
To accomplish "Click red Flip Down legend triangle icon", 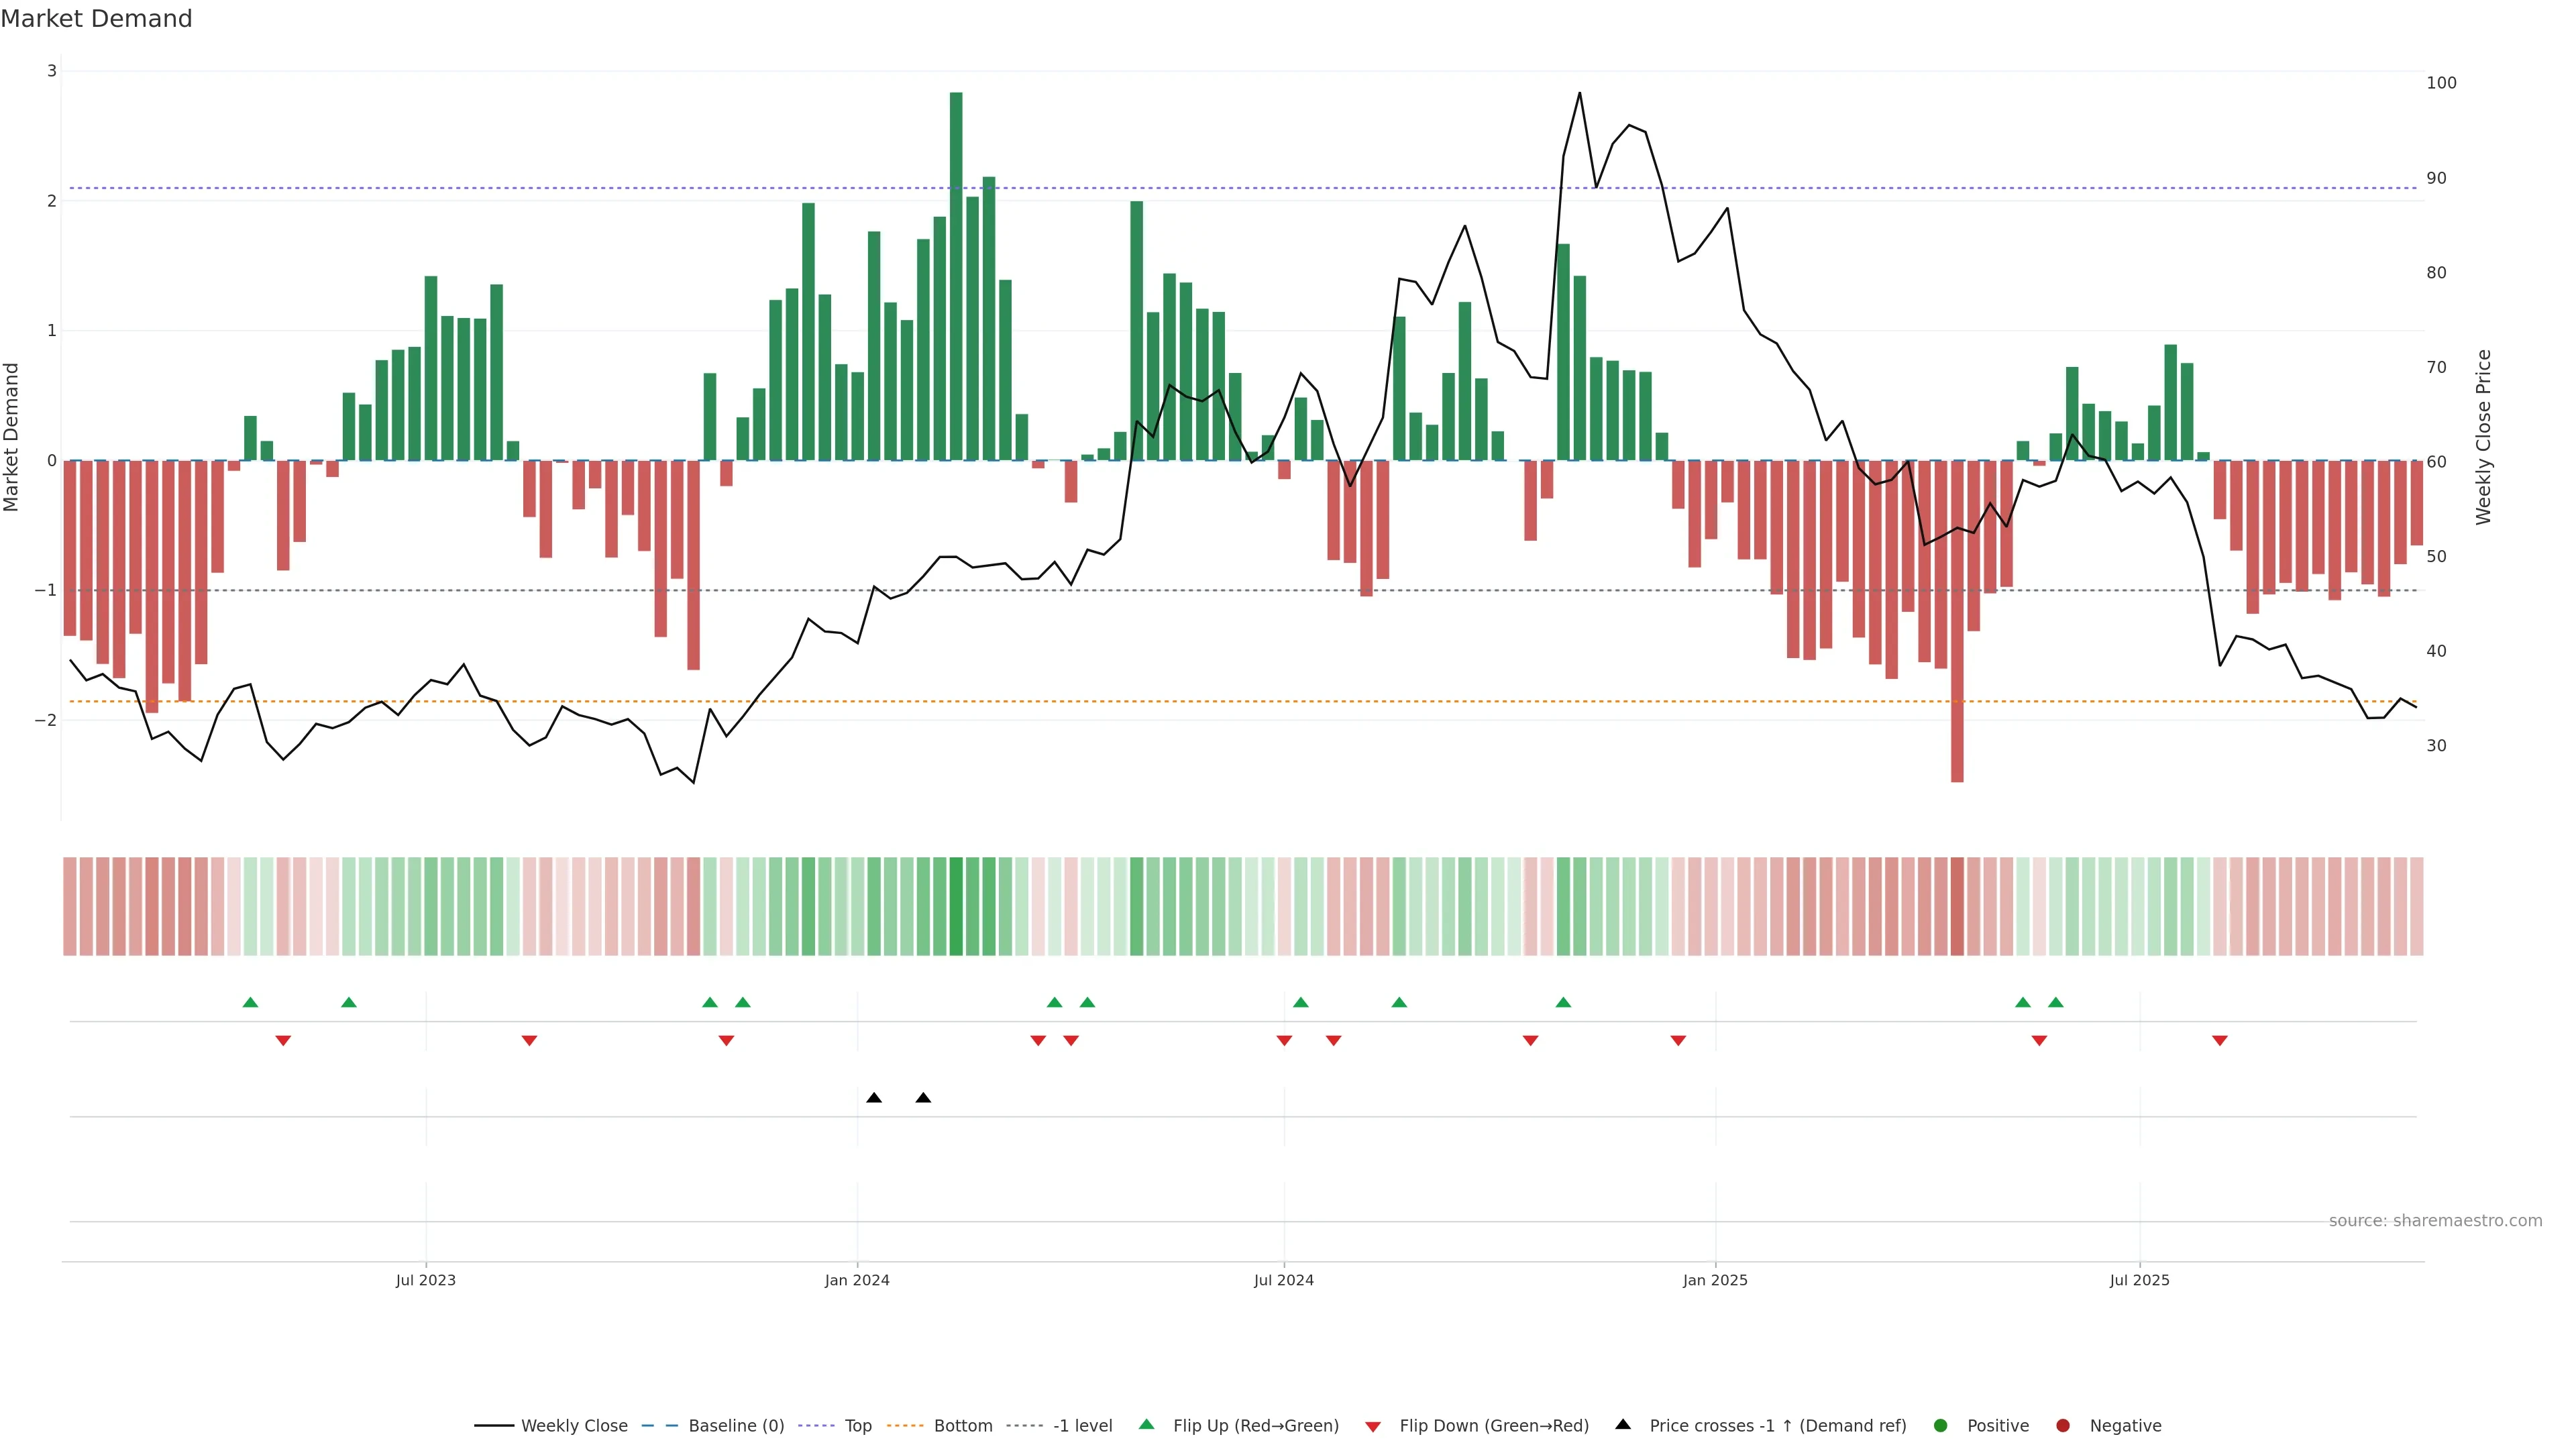I will (x=1373, y=1427).
